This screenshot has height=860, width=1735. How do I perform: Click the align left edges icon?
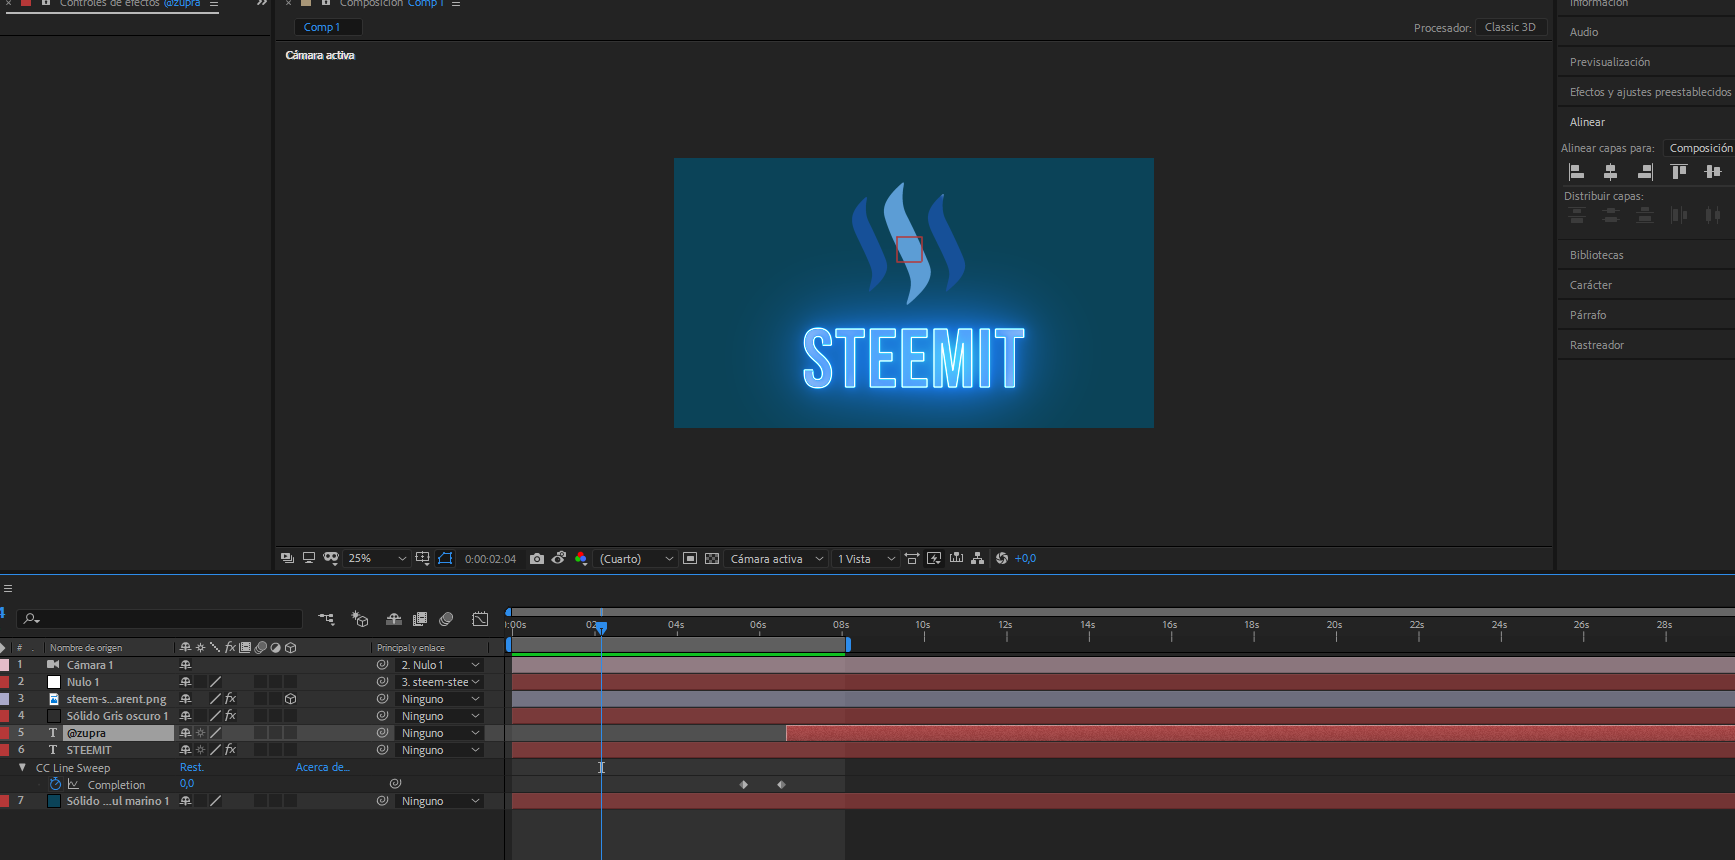[1577, 172]
